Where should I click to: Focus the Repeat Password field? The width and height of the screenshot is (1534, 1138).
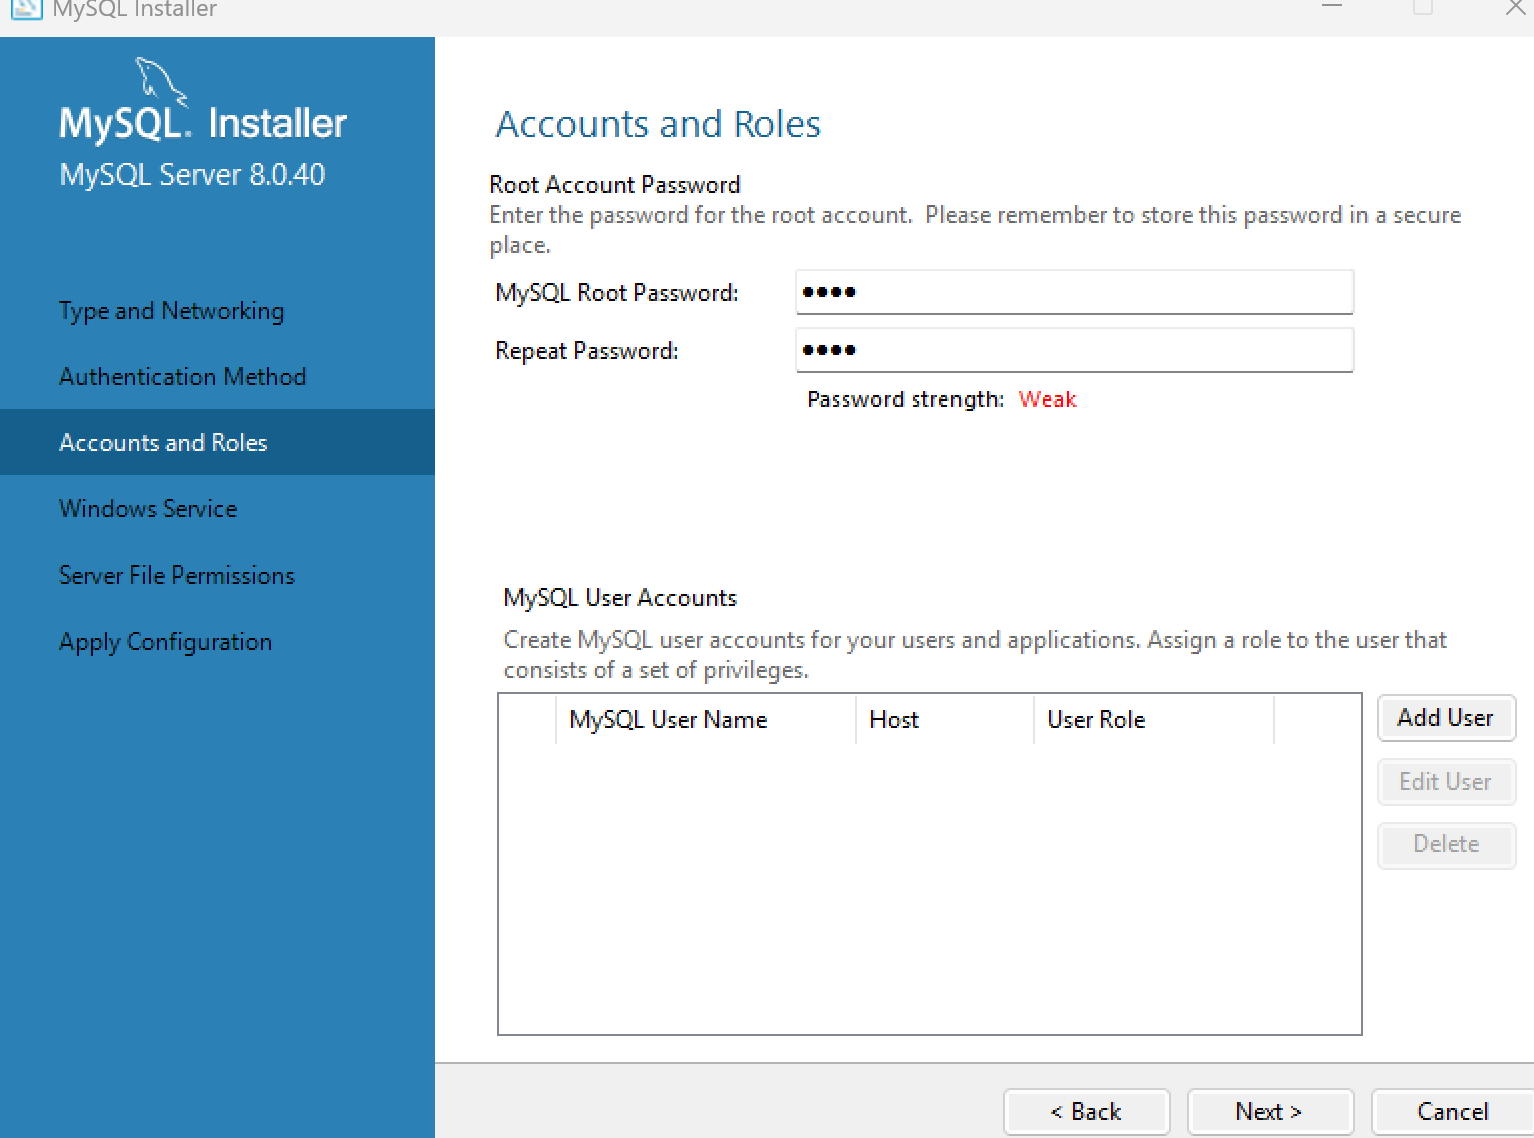pos(1074,350)
